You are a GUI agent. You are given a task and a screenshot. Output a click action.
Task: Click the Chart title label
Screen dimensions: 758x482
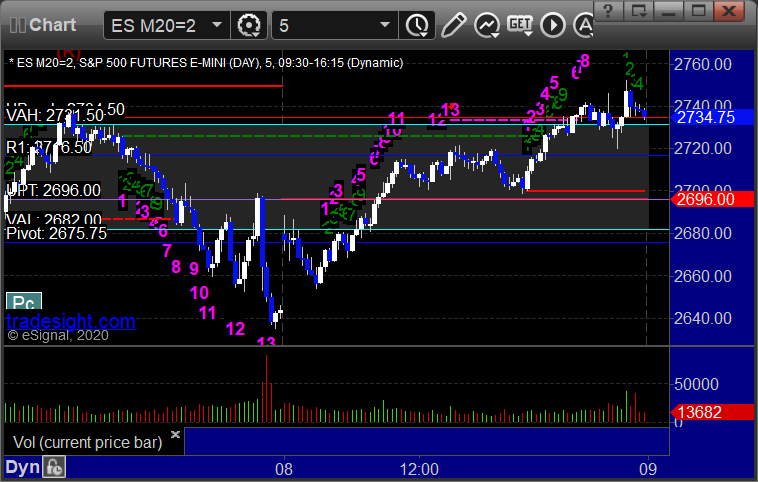tap(52, 25)
